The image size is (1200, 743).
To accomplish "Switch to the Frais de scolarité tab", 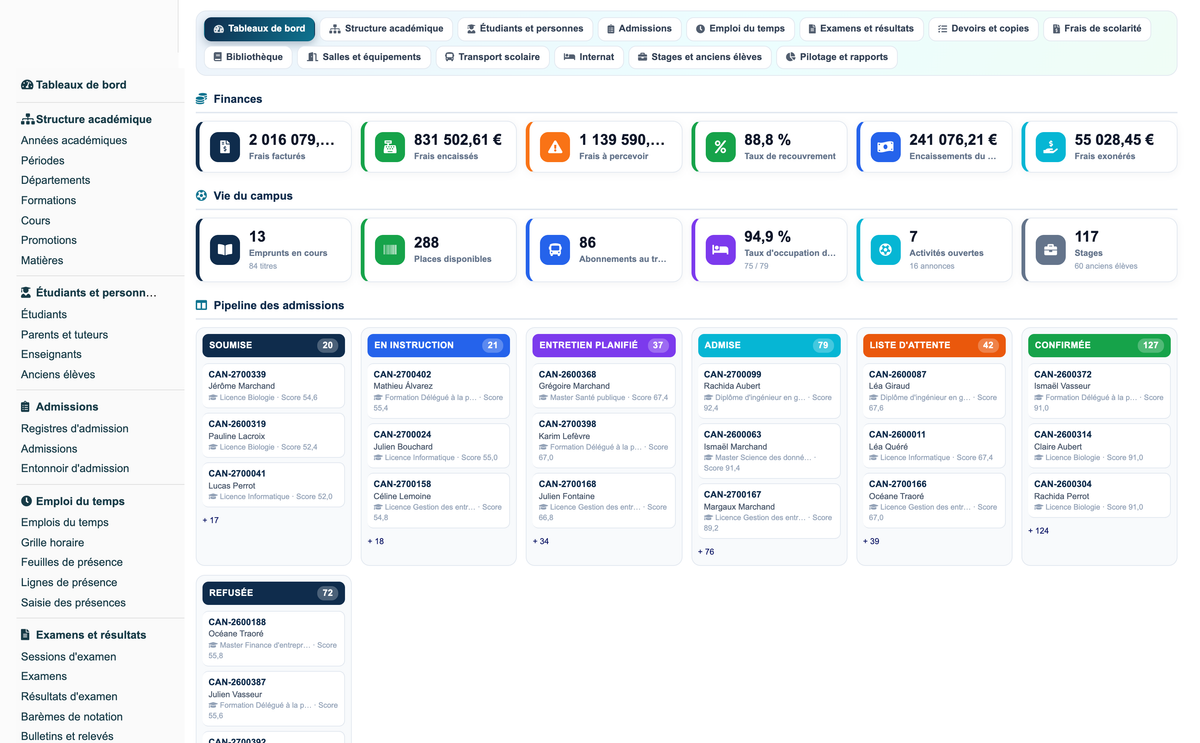I will pos(1097,29).
